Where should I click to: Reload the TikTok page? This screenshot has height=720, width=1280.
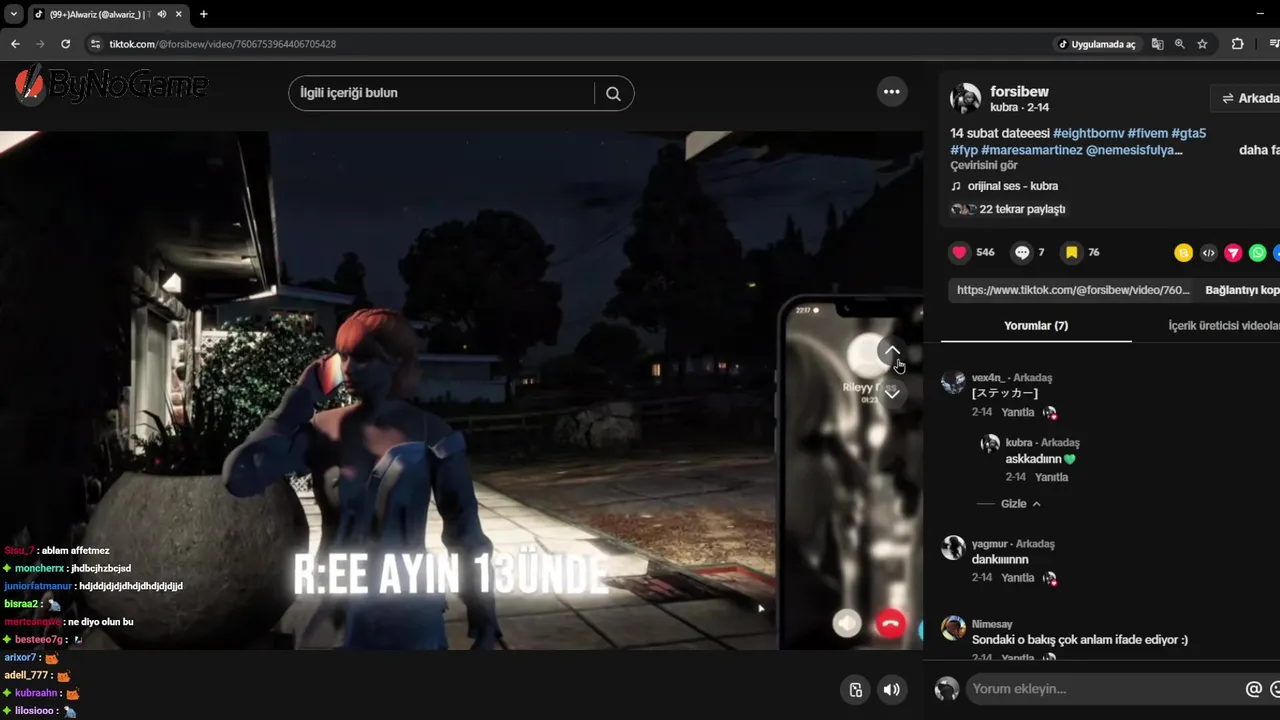(x=66, y=44)
